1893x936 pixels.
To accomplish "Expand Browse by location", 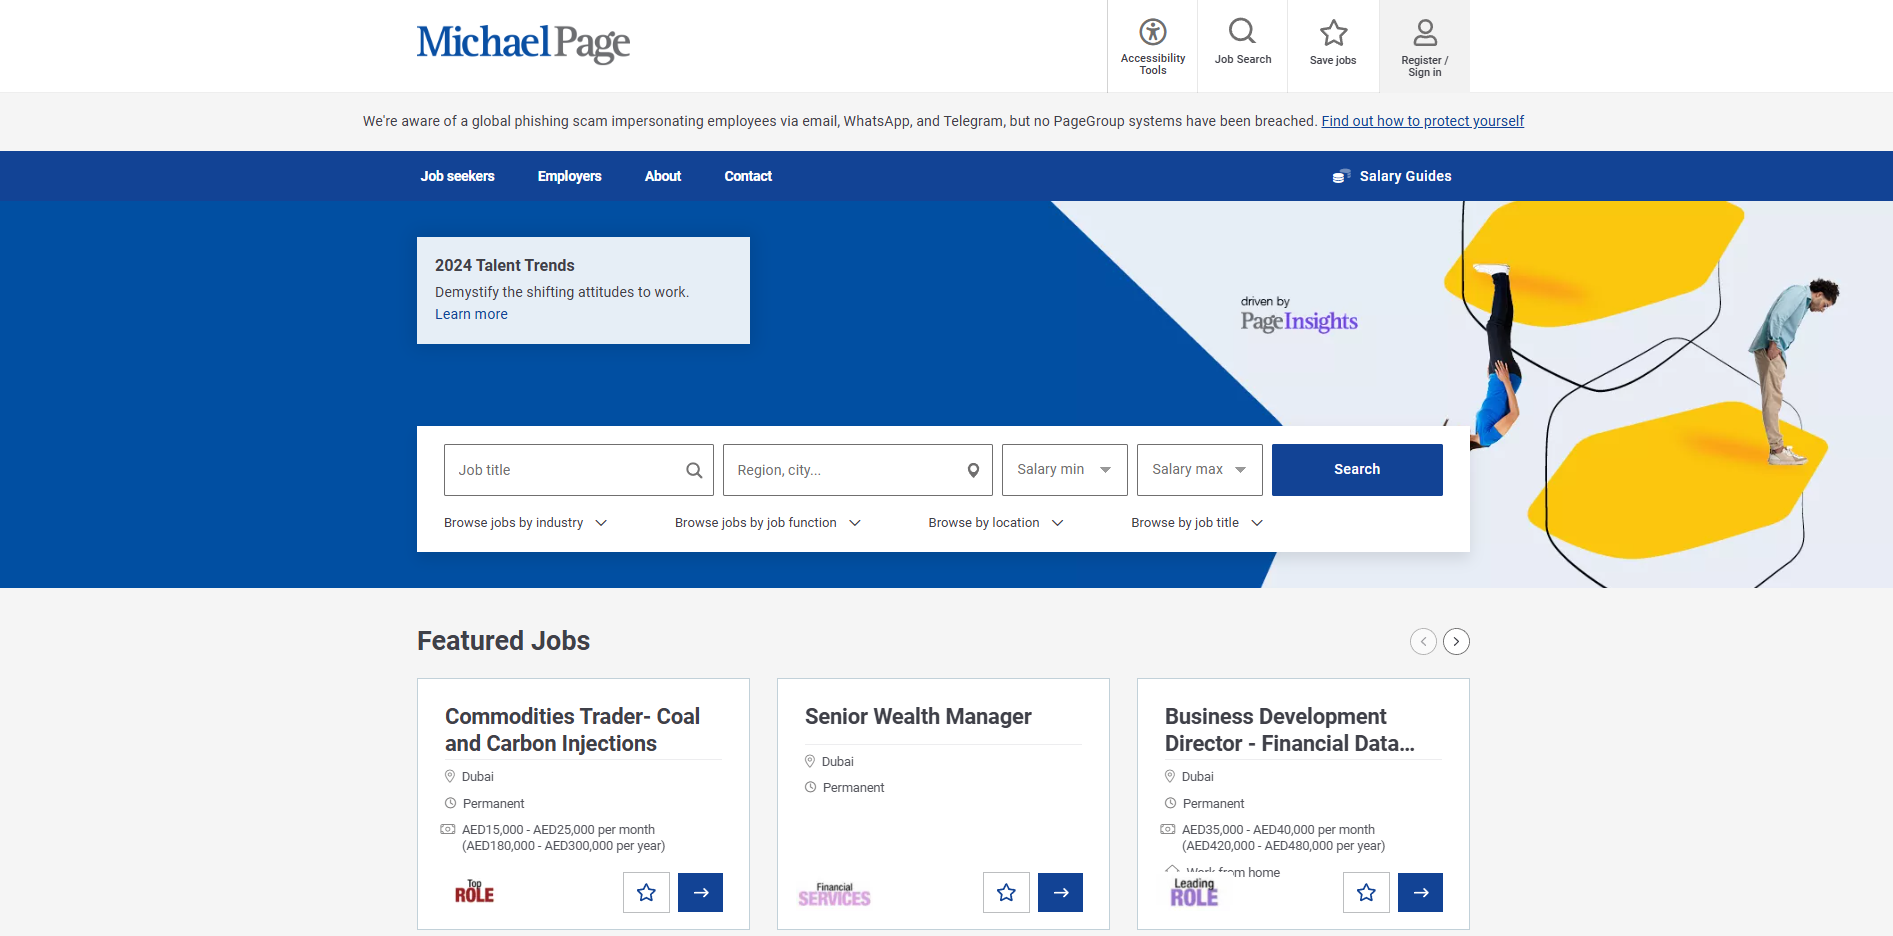I will click(996, 523).
